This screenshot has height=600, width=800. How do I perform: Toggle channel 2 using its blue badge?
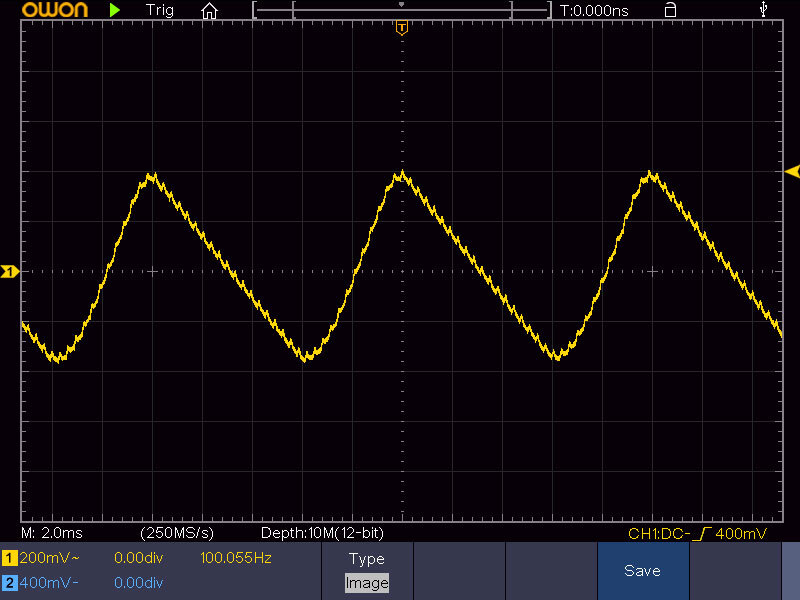point(10,582)
